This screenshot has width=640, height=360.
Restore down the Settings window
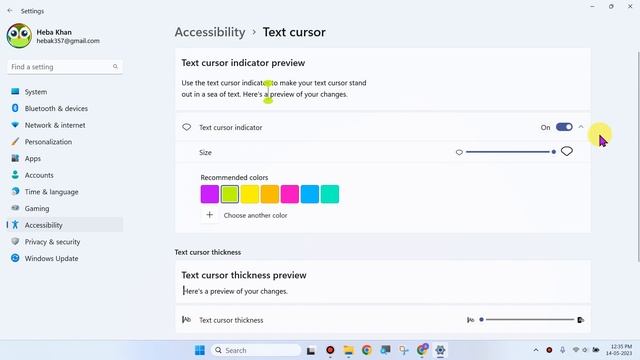(611, 7)
